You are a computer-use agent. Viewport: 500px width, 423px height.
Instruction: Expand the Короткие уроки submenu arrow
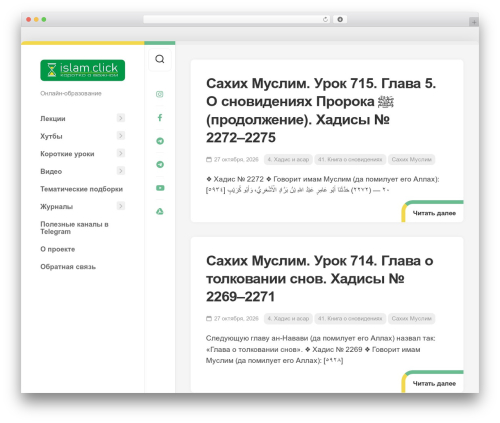(121, 153)
